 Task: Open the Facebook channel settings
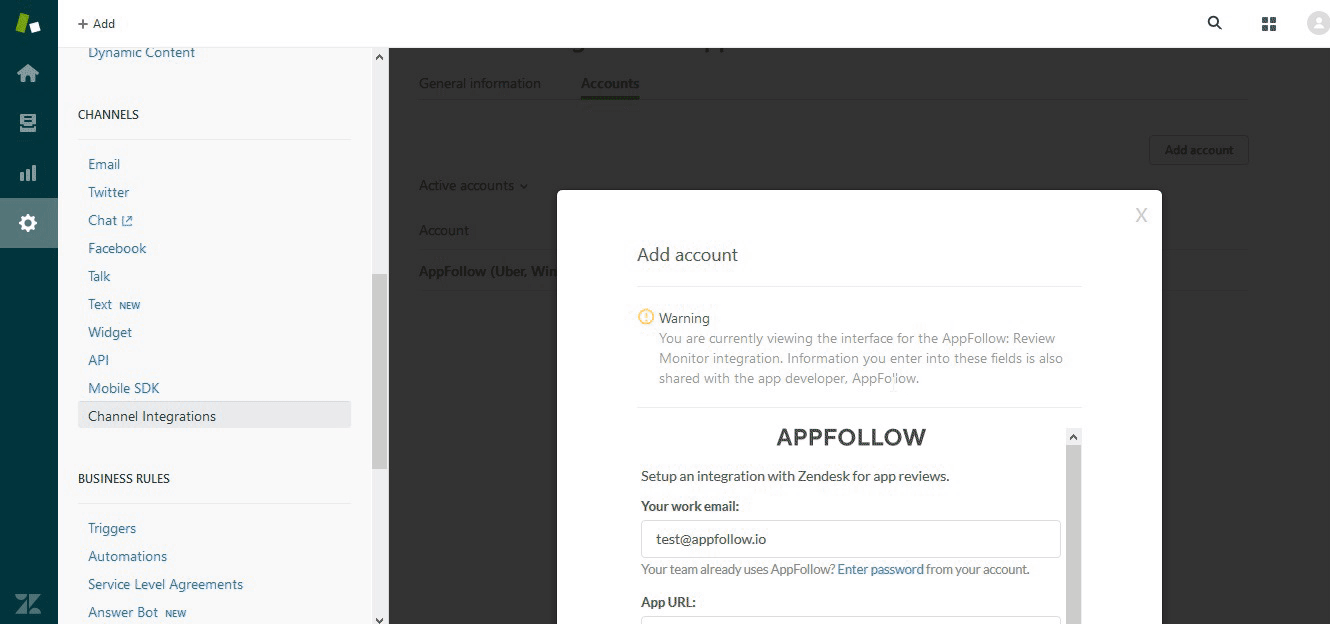click(x=117, y=248)
